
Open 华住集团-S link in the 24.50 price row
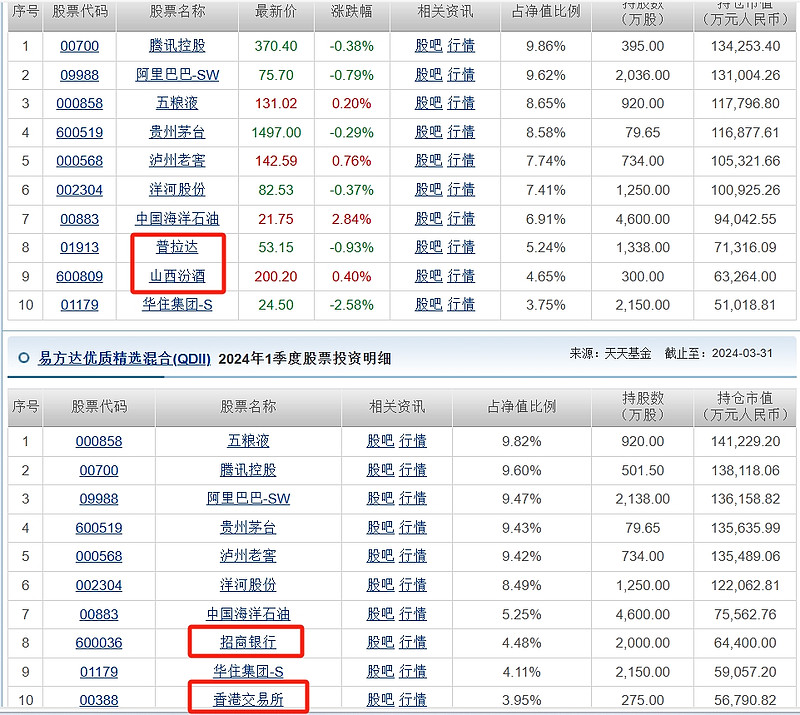(177, 305)
